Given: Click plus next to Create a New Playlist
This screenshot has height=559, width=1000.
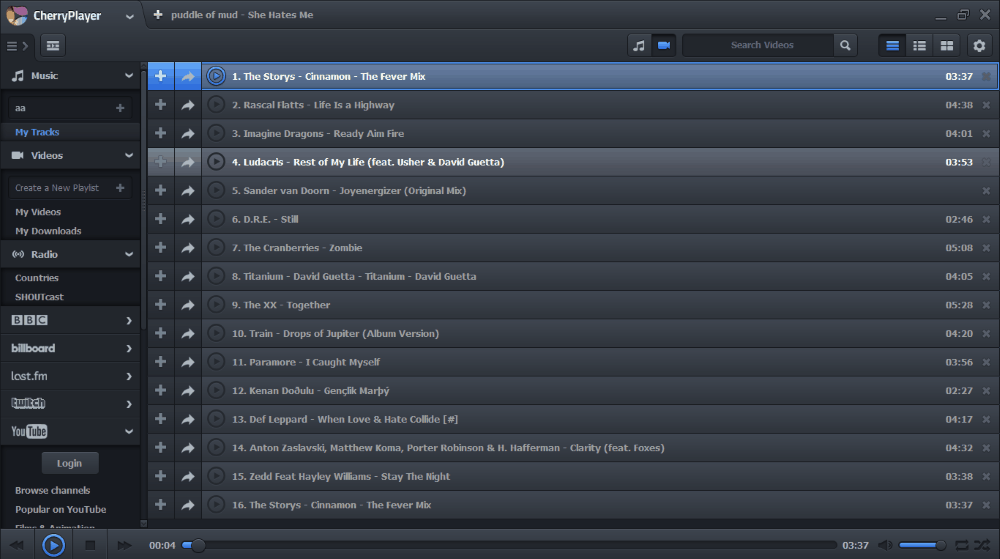Looking at the screenshot, I should tap(120, 188).
